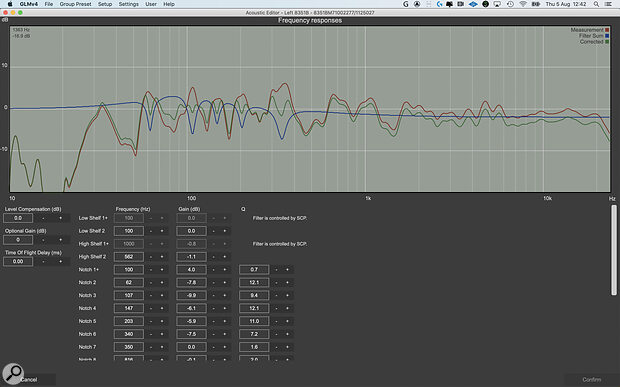The width and height of the screenshot is (620, 387).
Task: Increase Notch 5 Q with plus button
Action: [287, 321]
